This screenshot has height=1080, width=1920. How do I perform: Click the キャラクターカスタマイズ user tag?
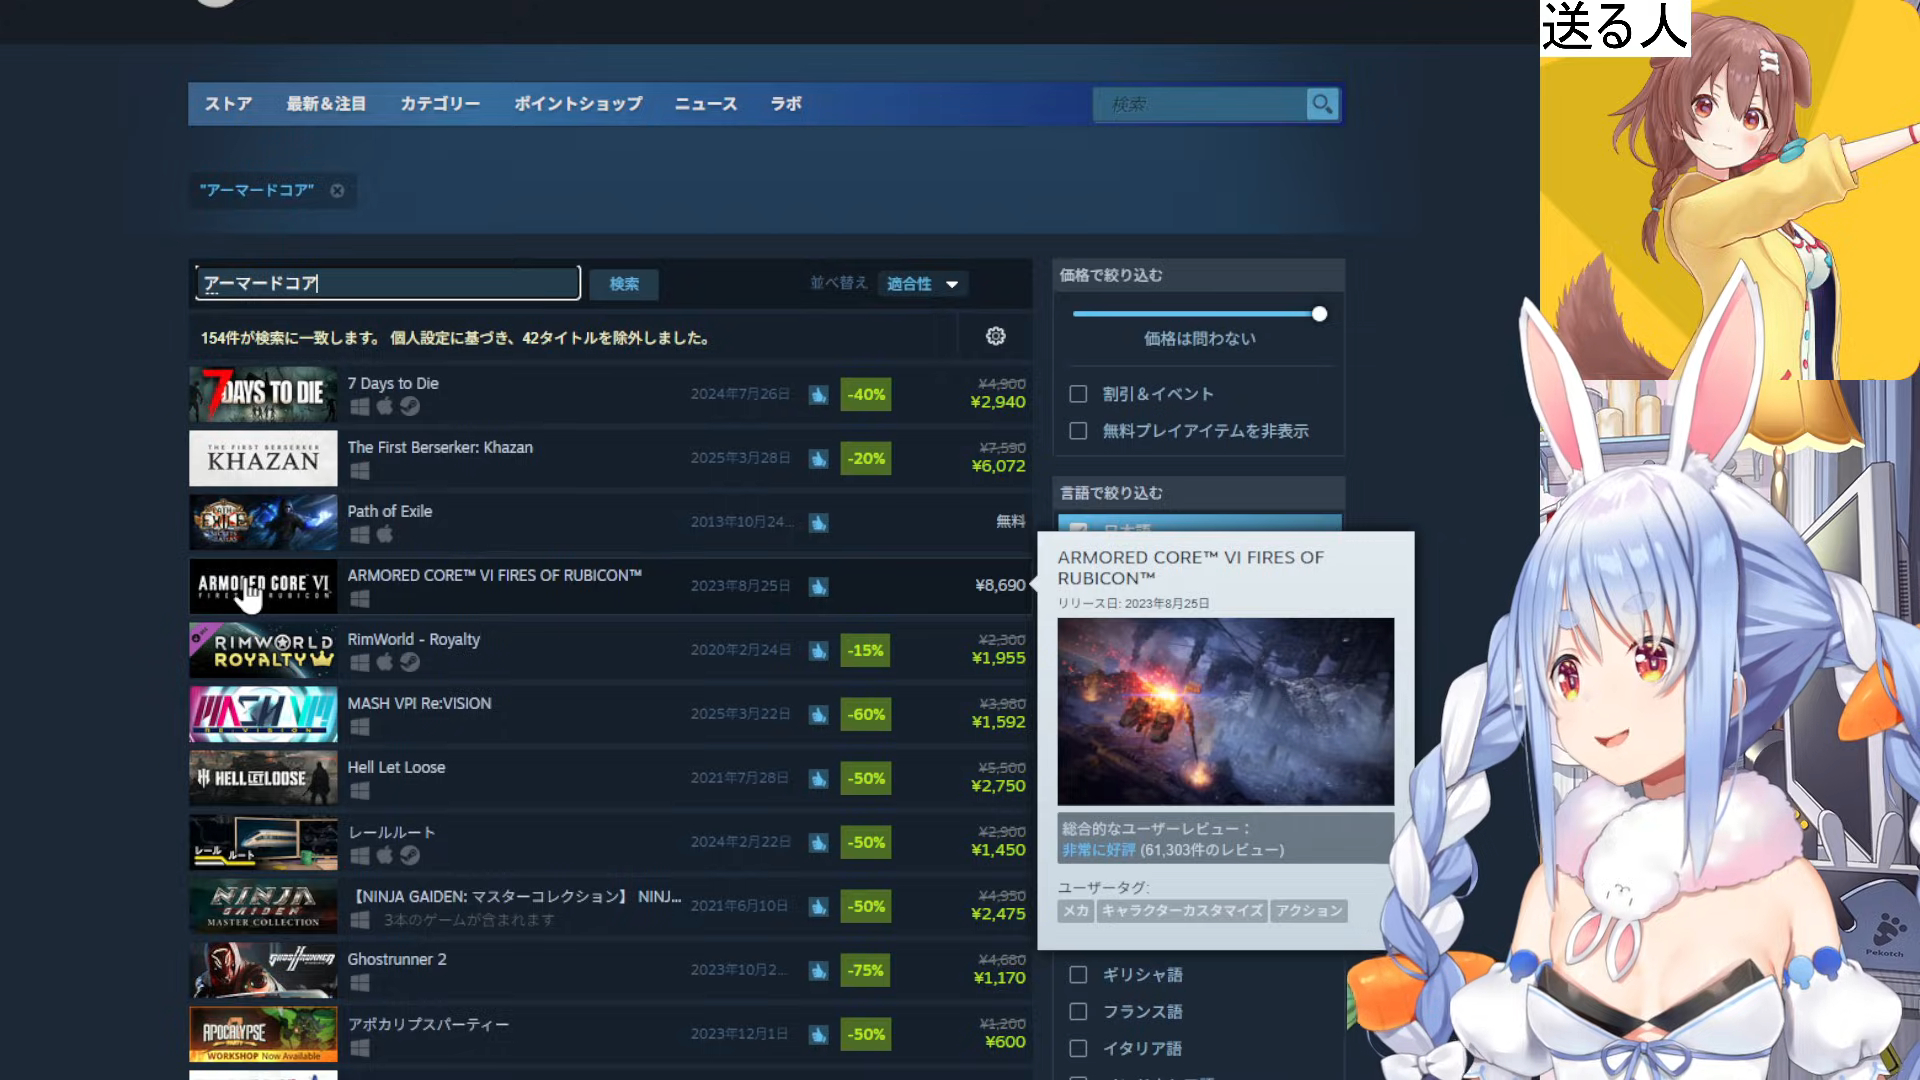point(1182,911)
